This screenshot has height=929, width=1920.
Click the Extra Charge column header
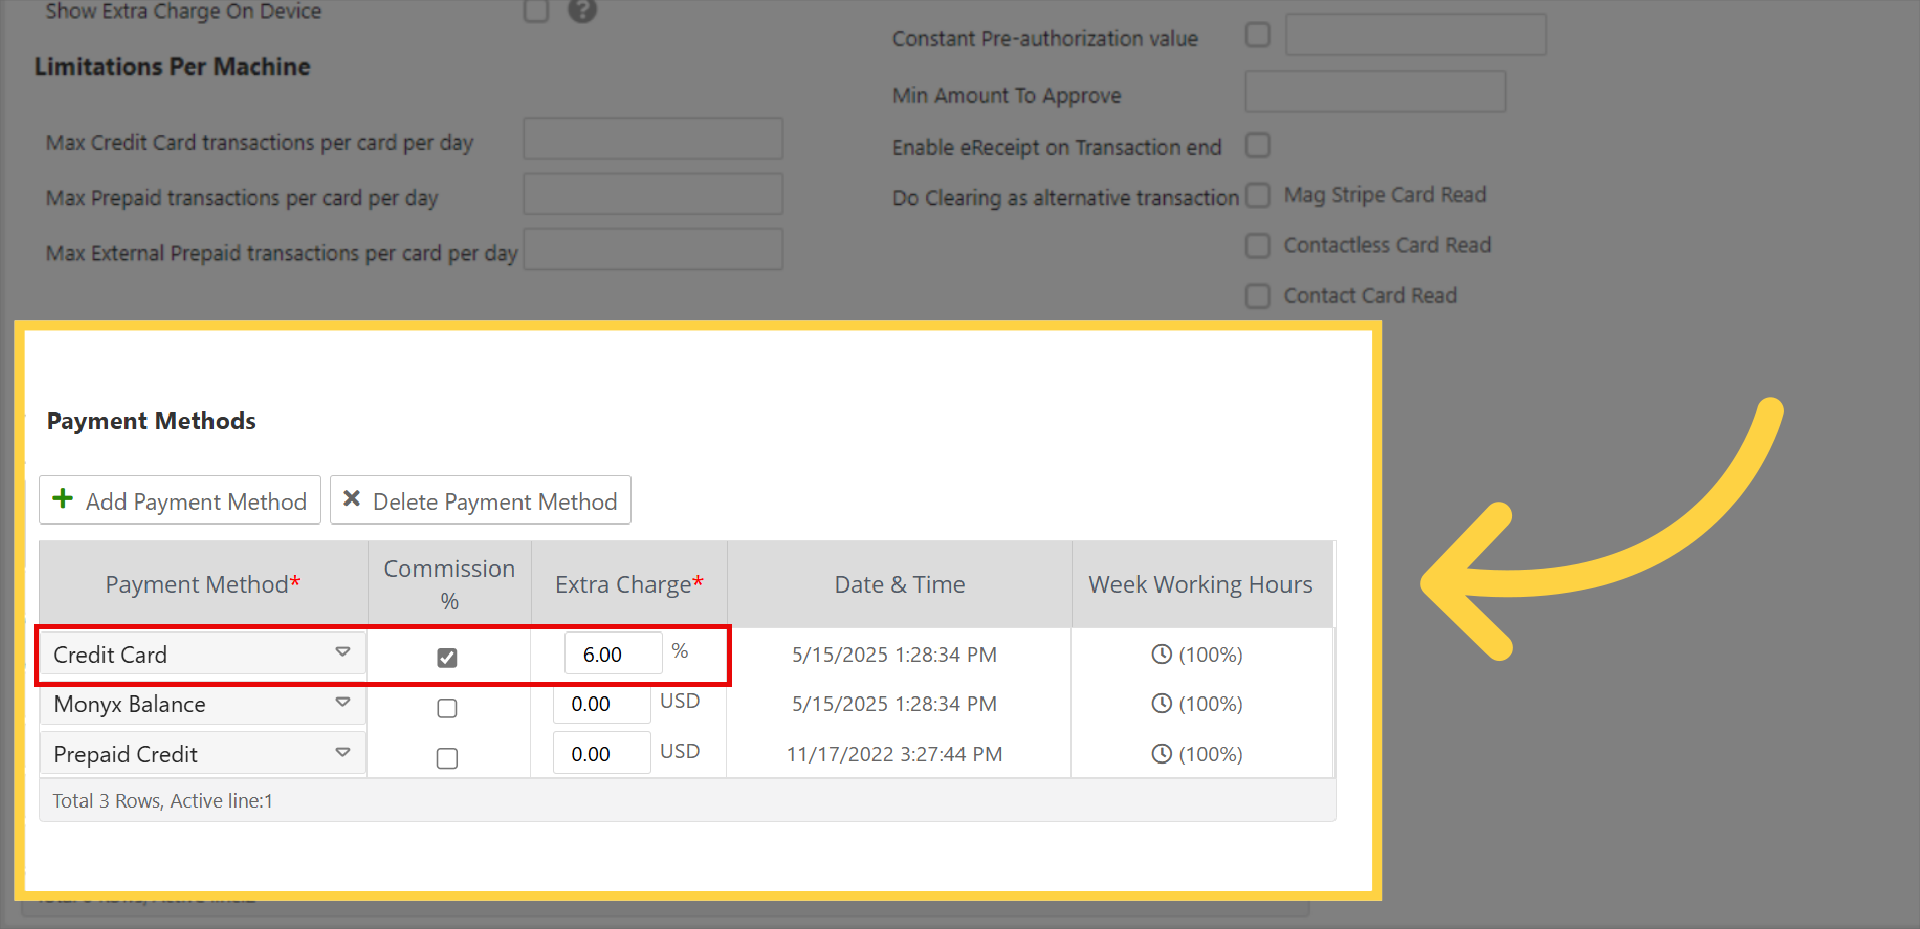coord(628,585)
